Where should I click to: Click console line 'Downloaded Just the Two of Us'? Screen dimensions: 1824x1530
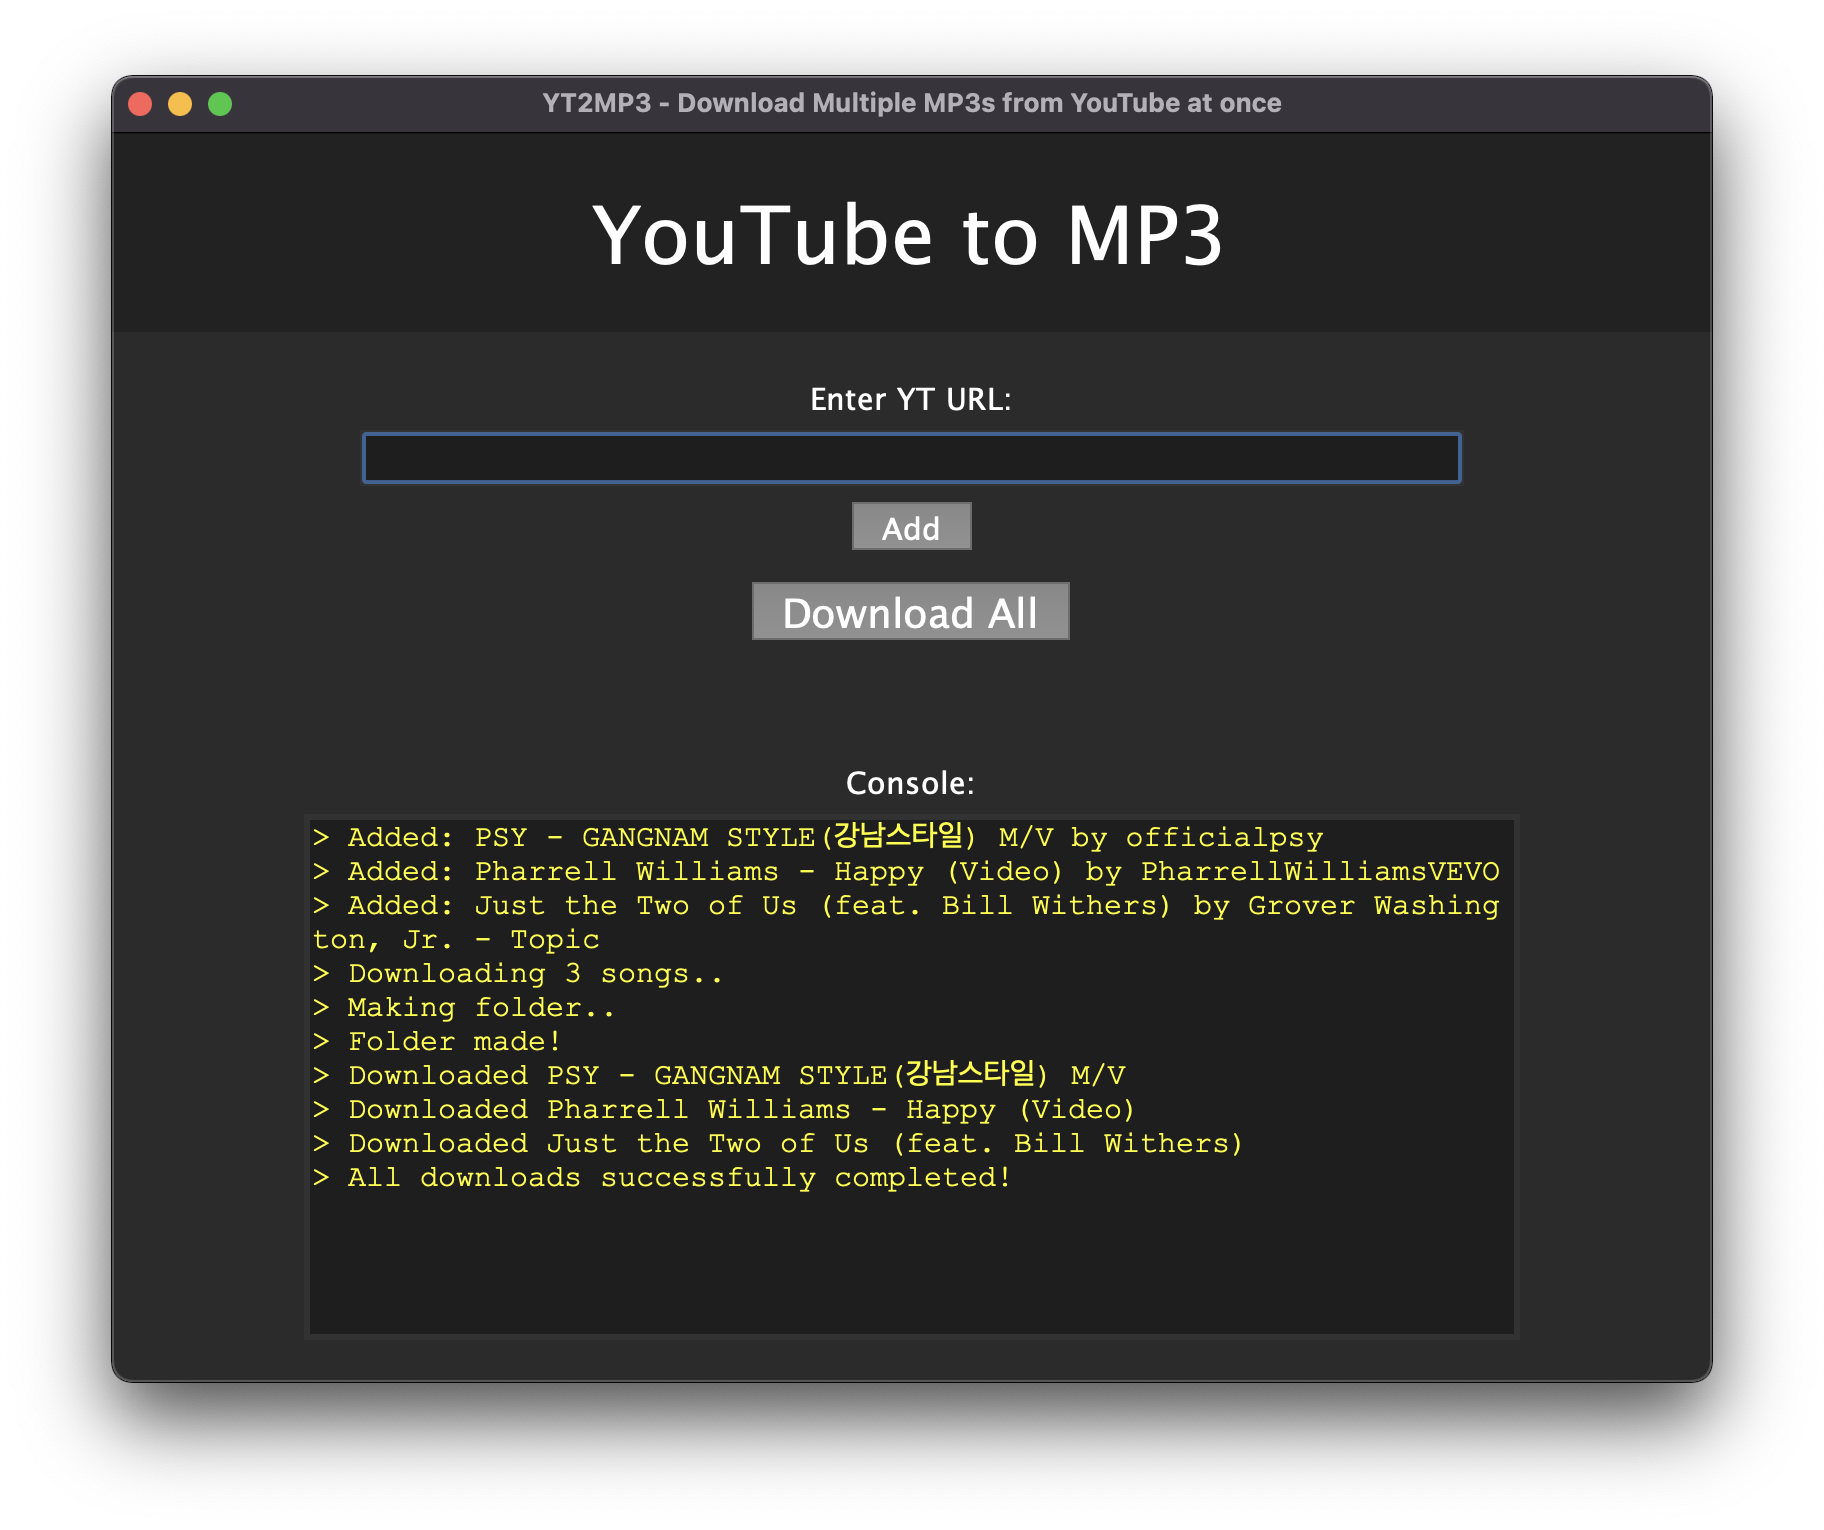click(x=778, y=1143)
